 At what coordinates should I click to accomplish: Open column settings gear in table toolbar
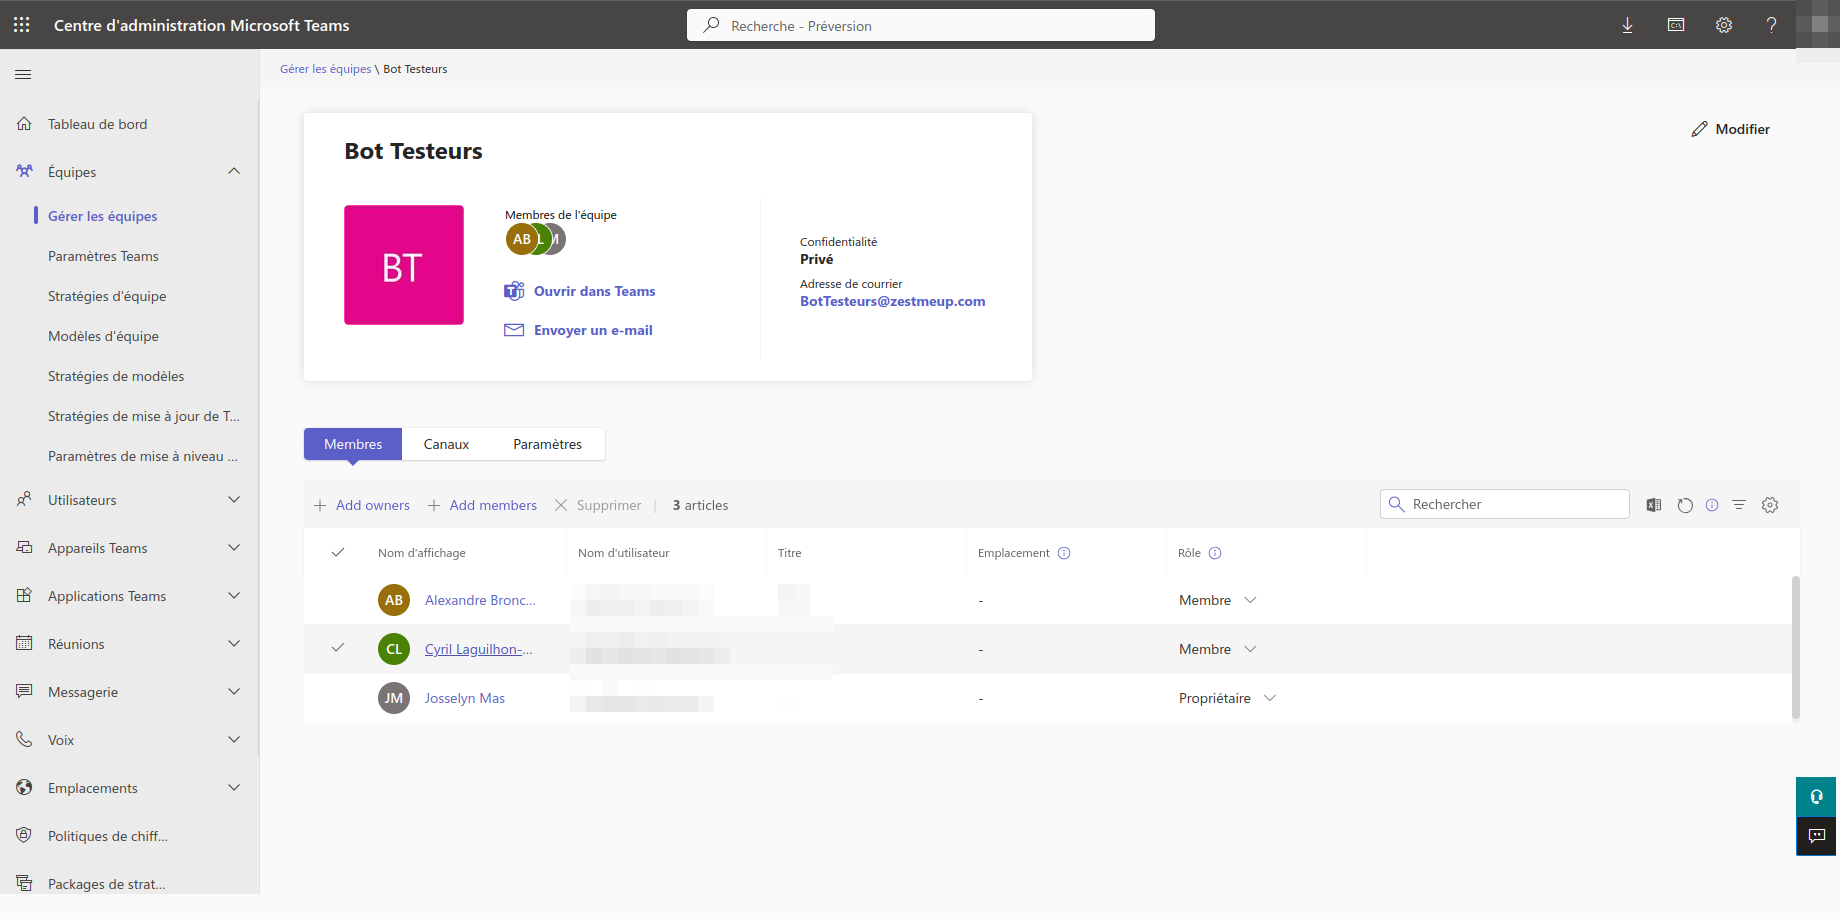[1770, 505]
